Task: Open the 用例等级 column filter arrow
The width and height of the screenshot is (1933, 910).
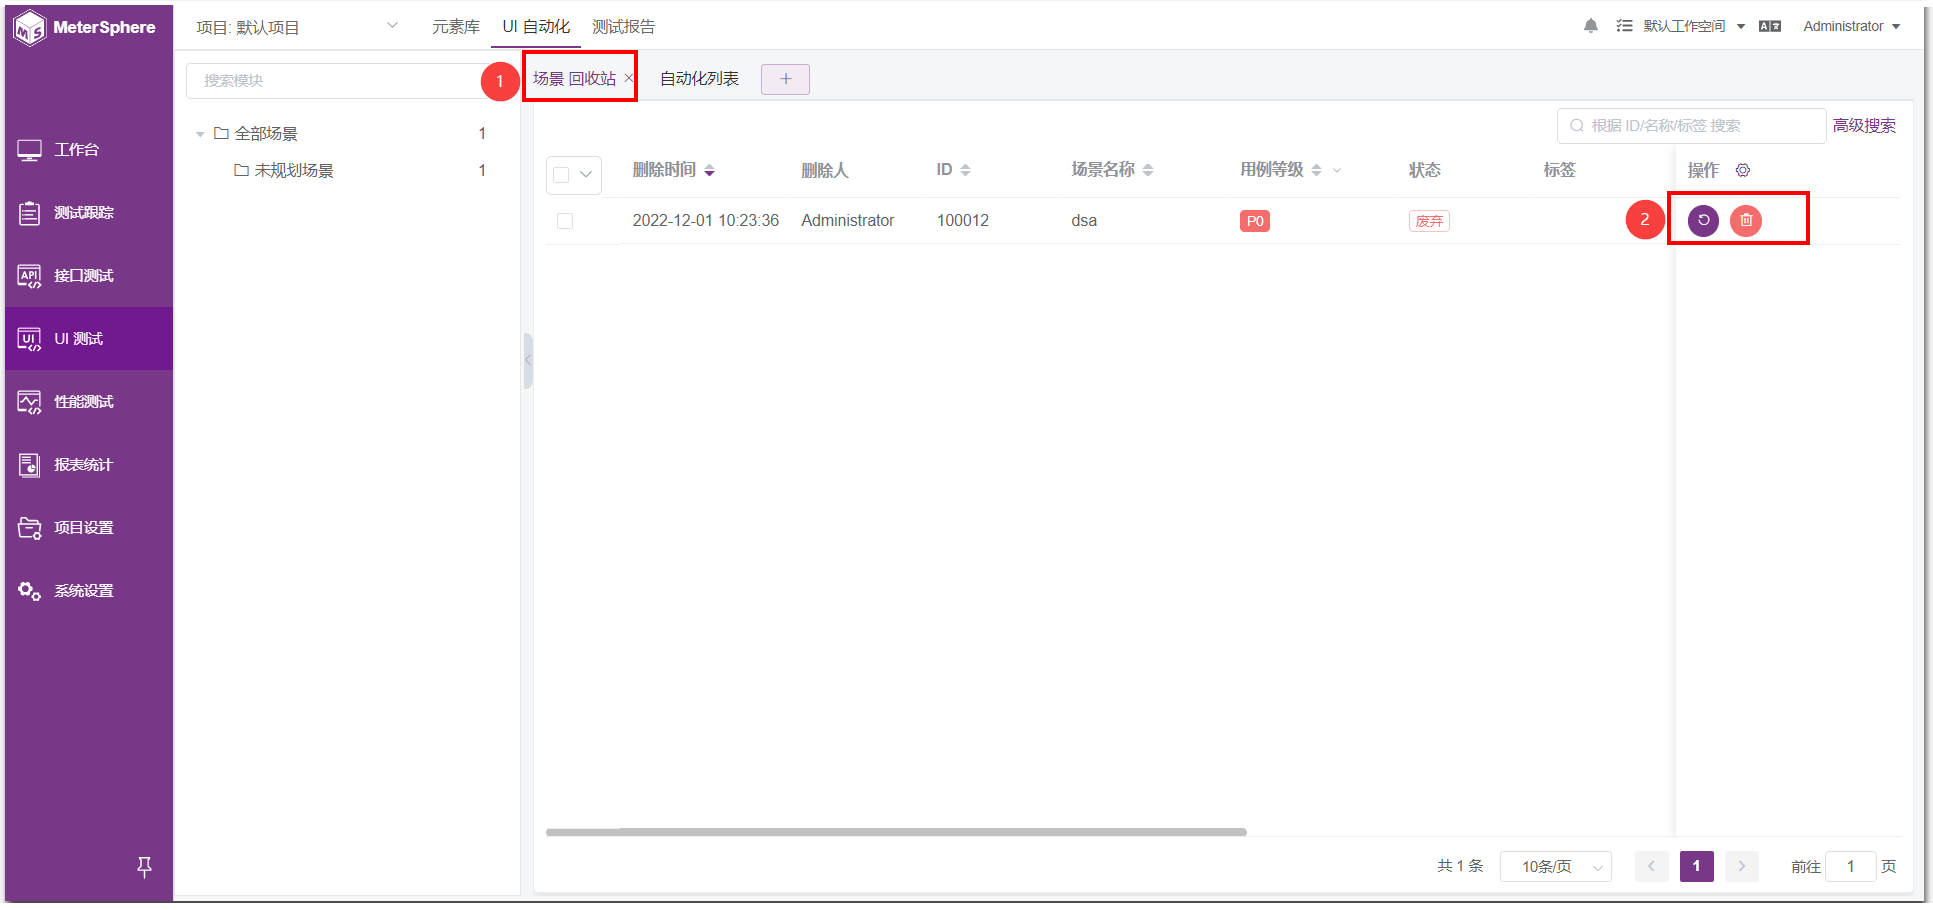Action: coord(1337,171)
